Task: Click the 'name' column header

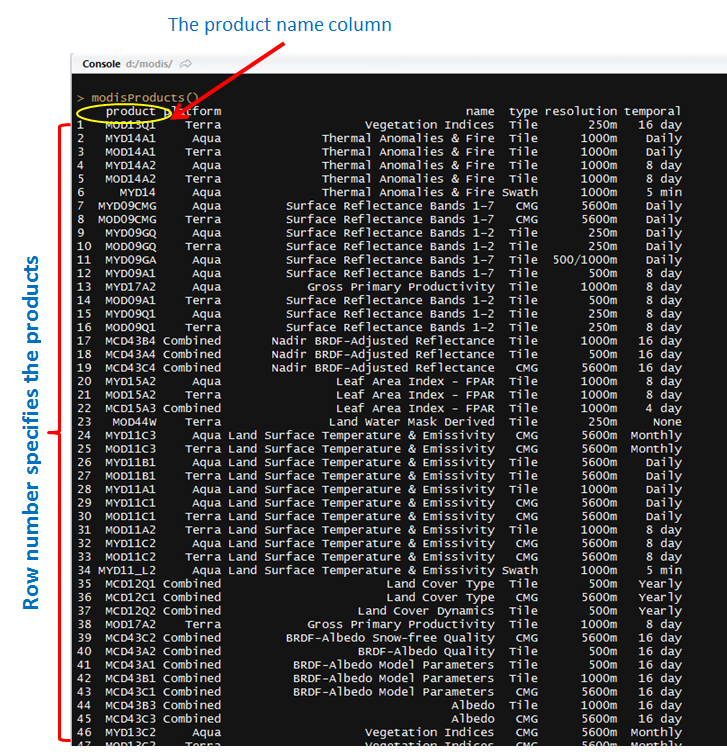Action: pos(480,111)
